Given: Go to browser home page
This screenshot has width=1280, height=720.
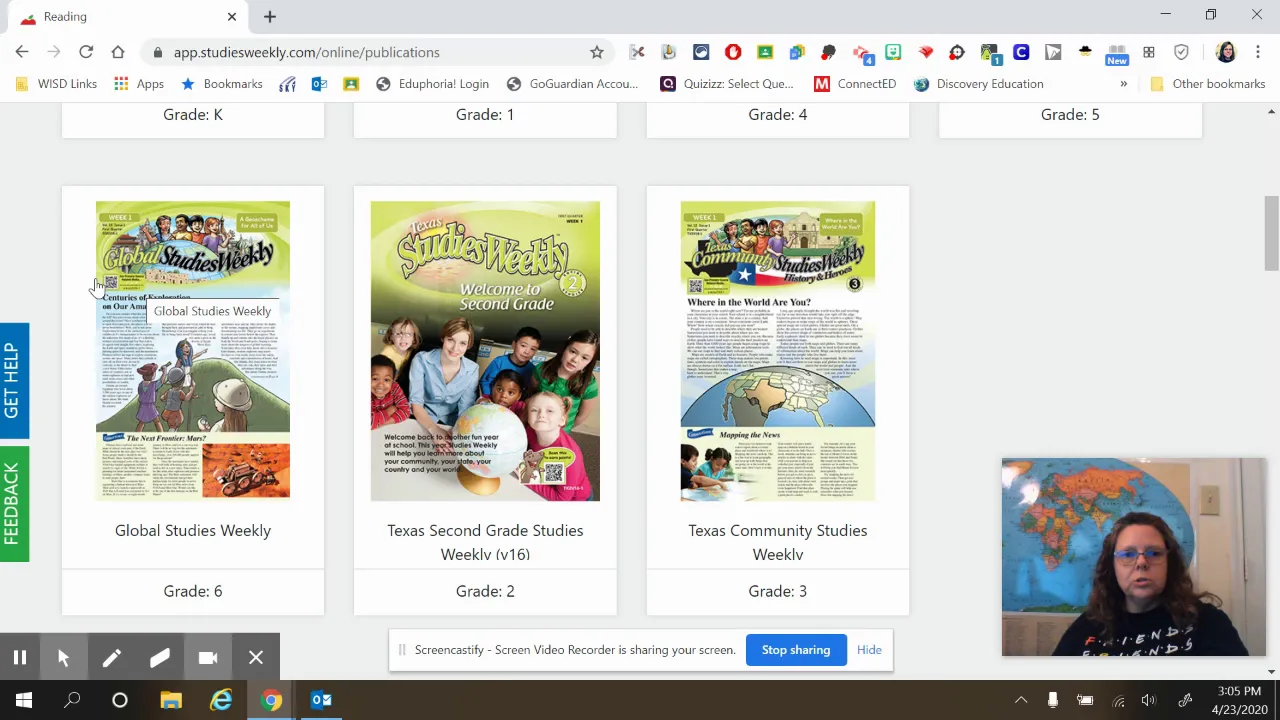Looking at the screenshot, I should [118, 52].
